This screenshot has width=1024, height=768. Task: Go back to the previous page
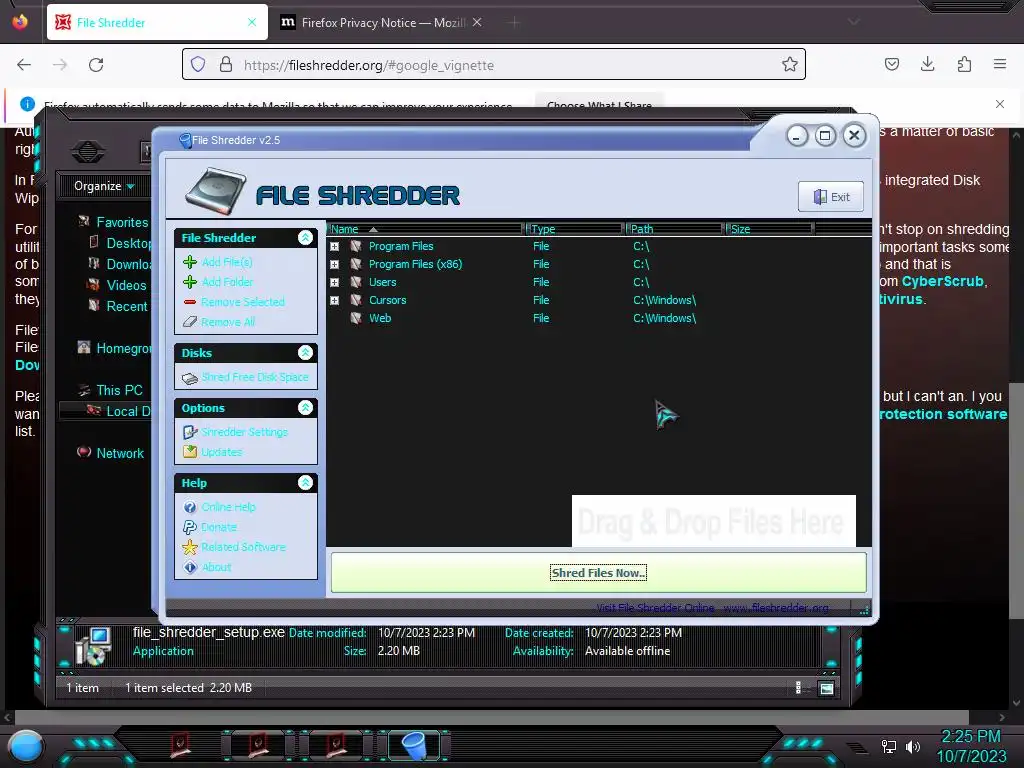(x=24, y=65)
